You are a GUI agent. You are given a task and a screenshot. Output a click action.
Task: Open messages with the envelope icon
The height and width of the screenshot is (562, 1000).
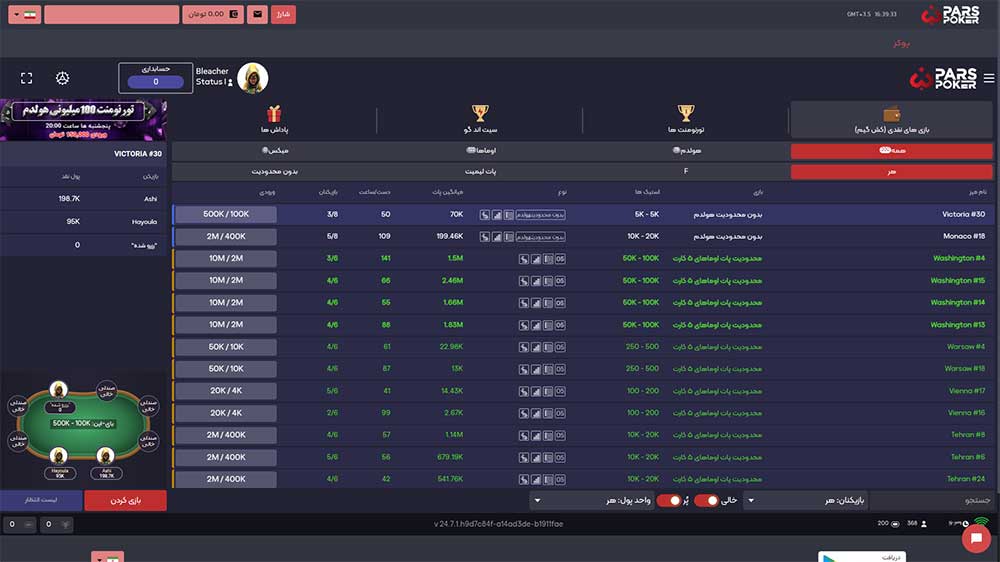[x=258, y=15]
